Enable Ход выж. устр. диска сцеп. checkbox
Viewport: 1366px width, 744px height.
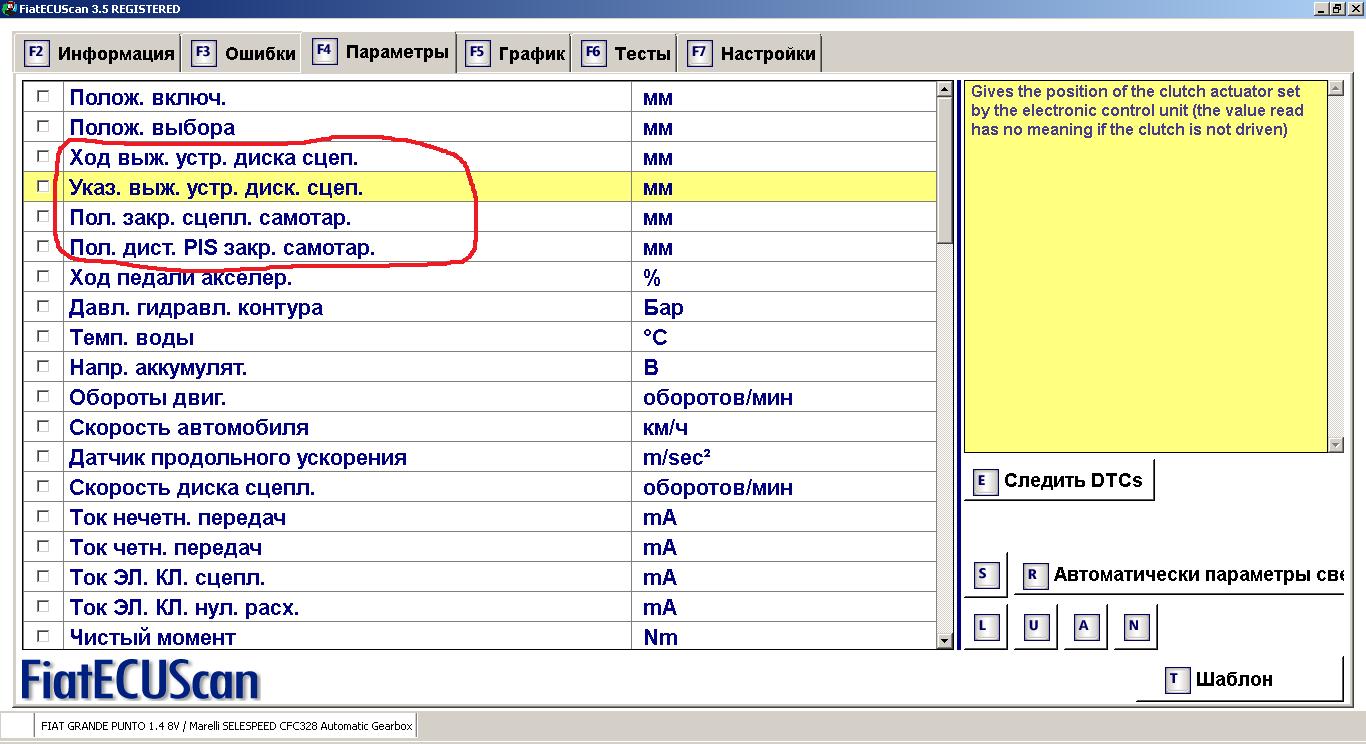[x=43, y=157]
